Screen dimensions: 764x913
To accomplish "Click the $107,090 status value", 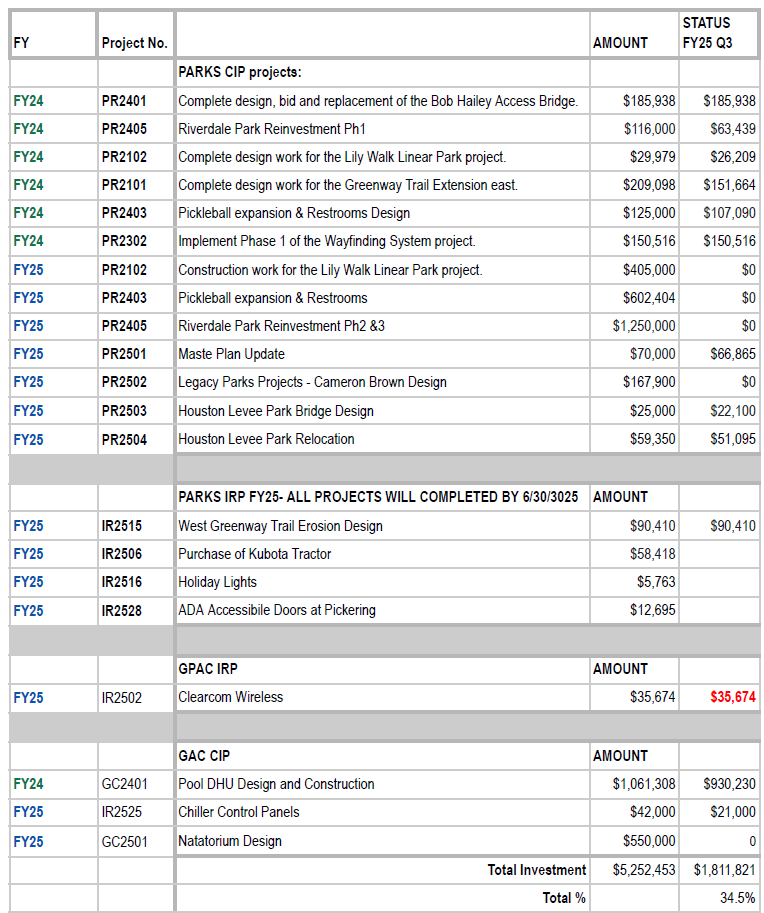I will click(730, 213).
